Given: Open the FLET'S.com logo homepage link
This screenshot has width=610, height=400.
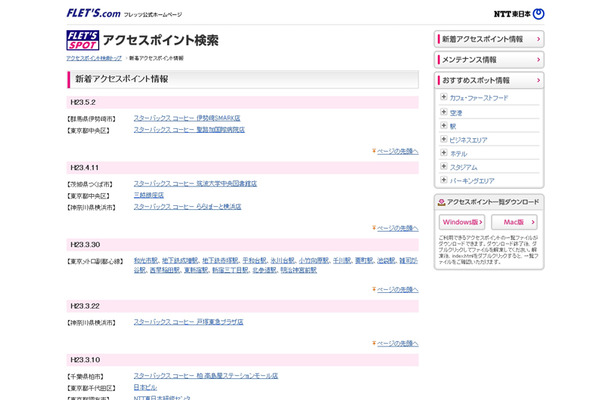Looking at the screenshot, I should tap(93, 13).
